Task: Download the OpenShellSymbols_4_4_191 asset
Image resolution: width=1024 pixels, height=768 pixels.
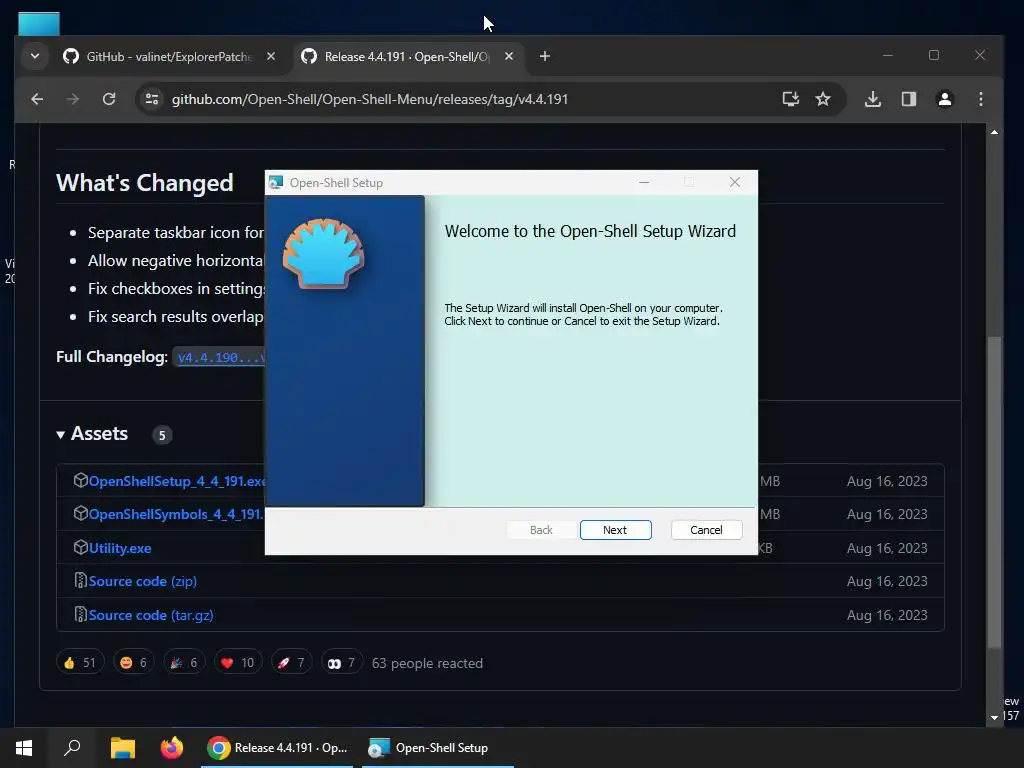Action: pyautogui.click(x=176, y=515)
